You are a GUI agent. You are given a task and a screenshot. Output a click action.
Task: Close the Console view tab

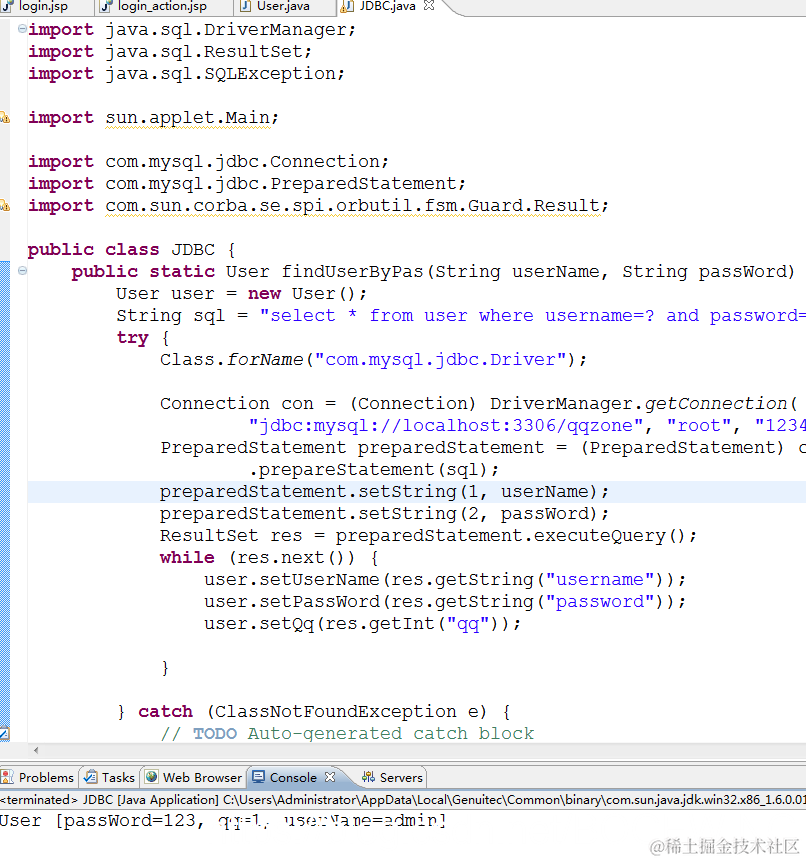tap(330, 777)
